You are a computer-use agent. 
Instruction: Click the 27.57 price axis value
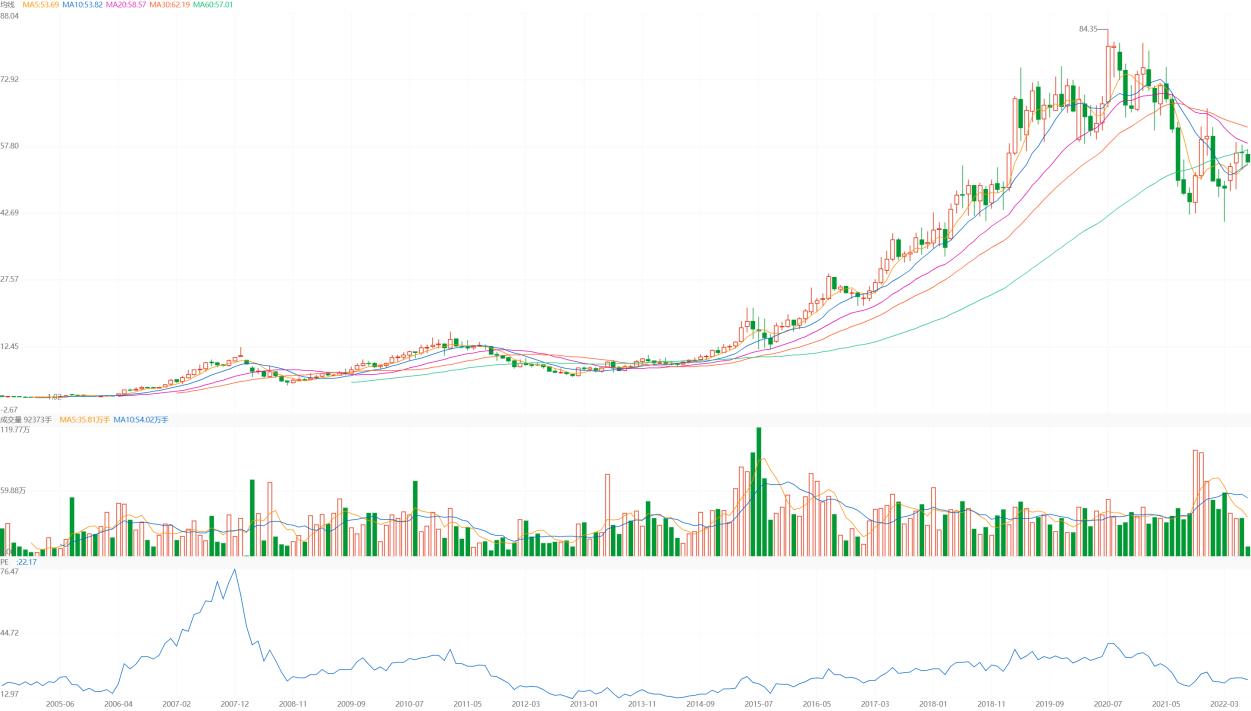[10, 279]
